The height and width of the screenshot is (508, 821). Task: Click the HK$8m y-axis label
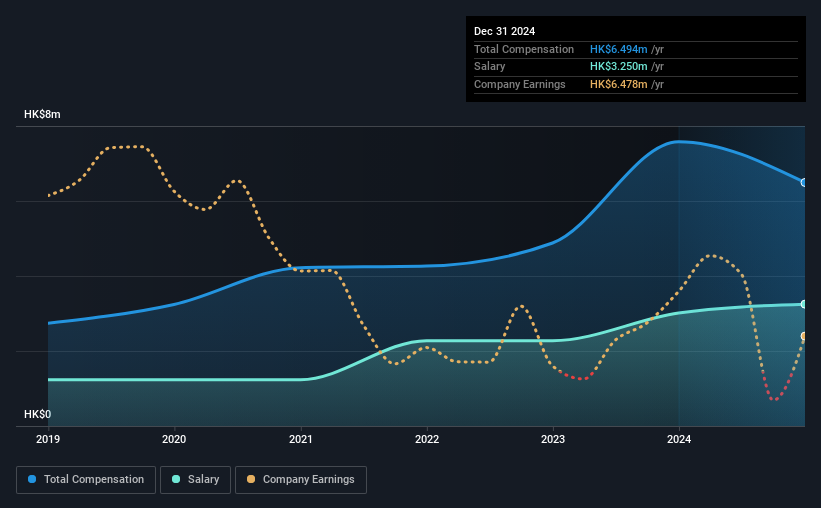42,114
